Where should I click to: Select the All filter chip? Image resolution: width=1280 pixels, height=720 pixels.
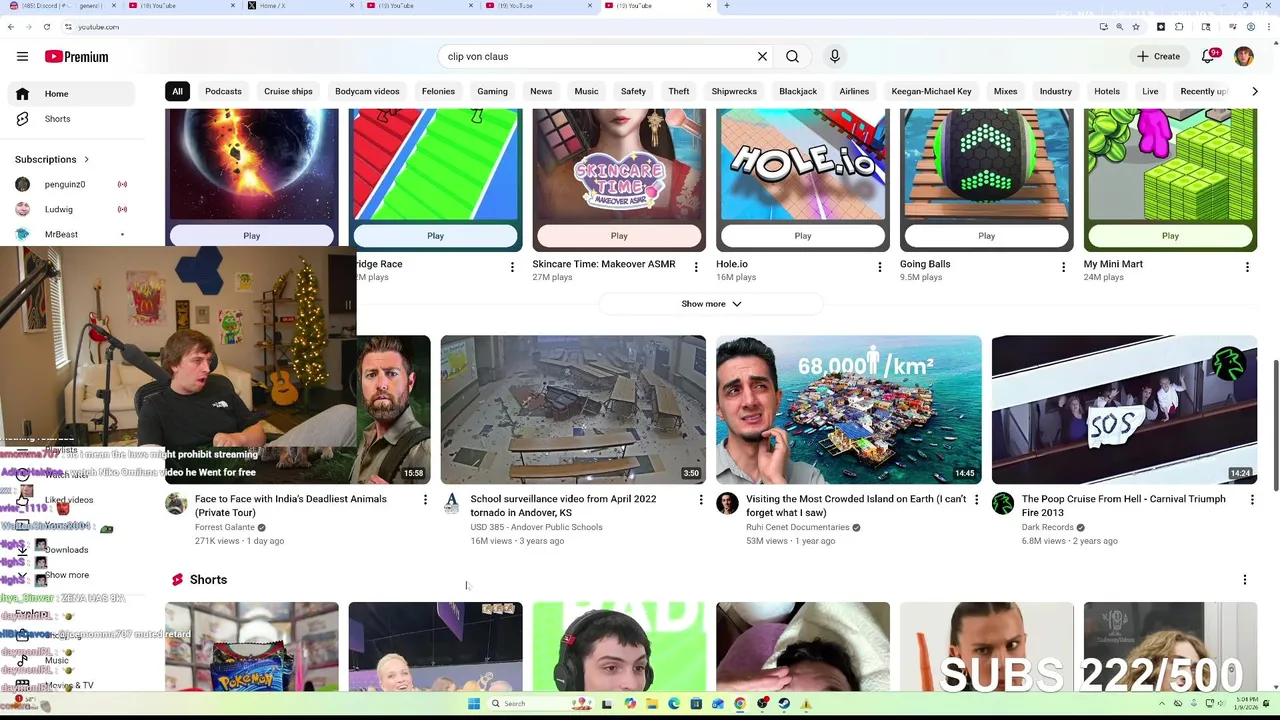(x=177, y=91)
